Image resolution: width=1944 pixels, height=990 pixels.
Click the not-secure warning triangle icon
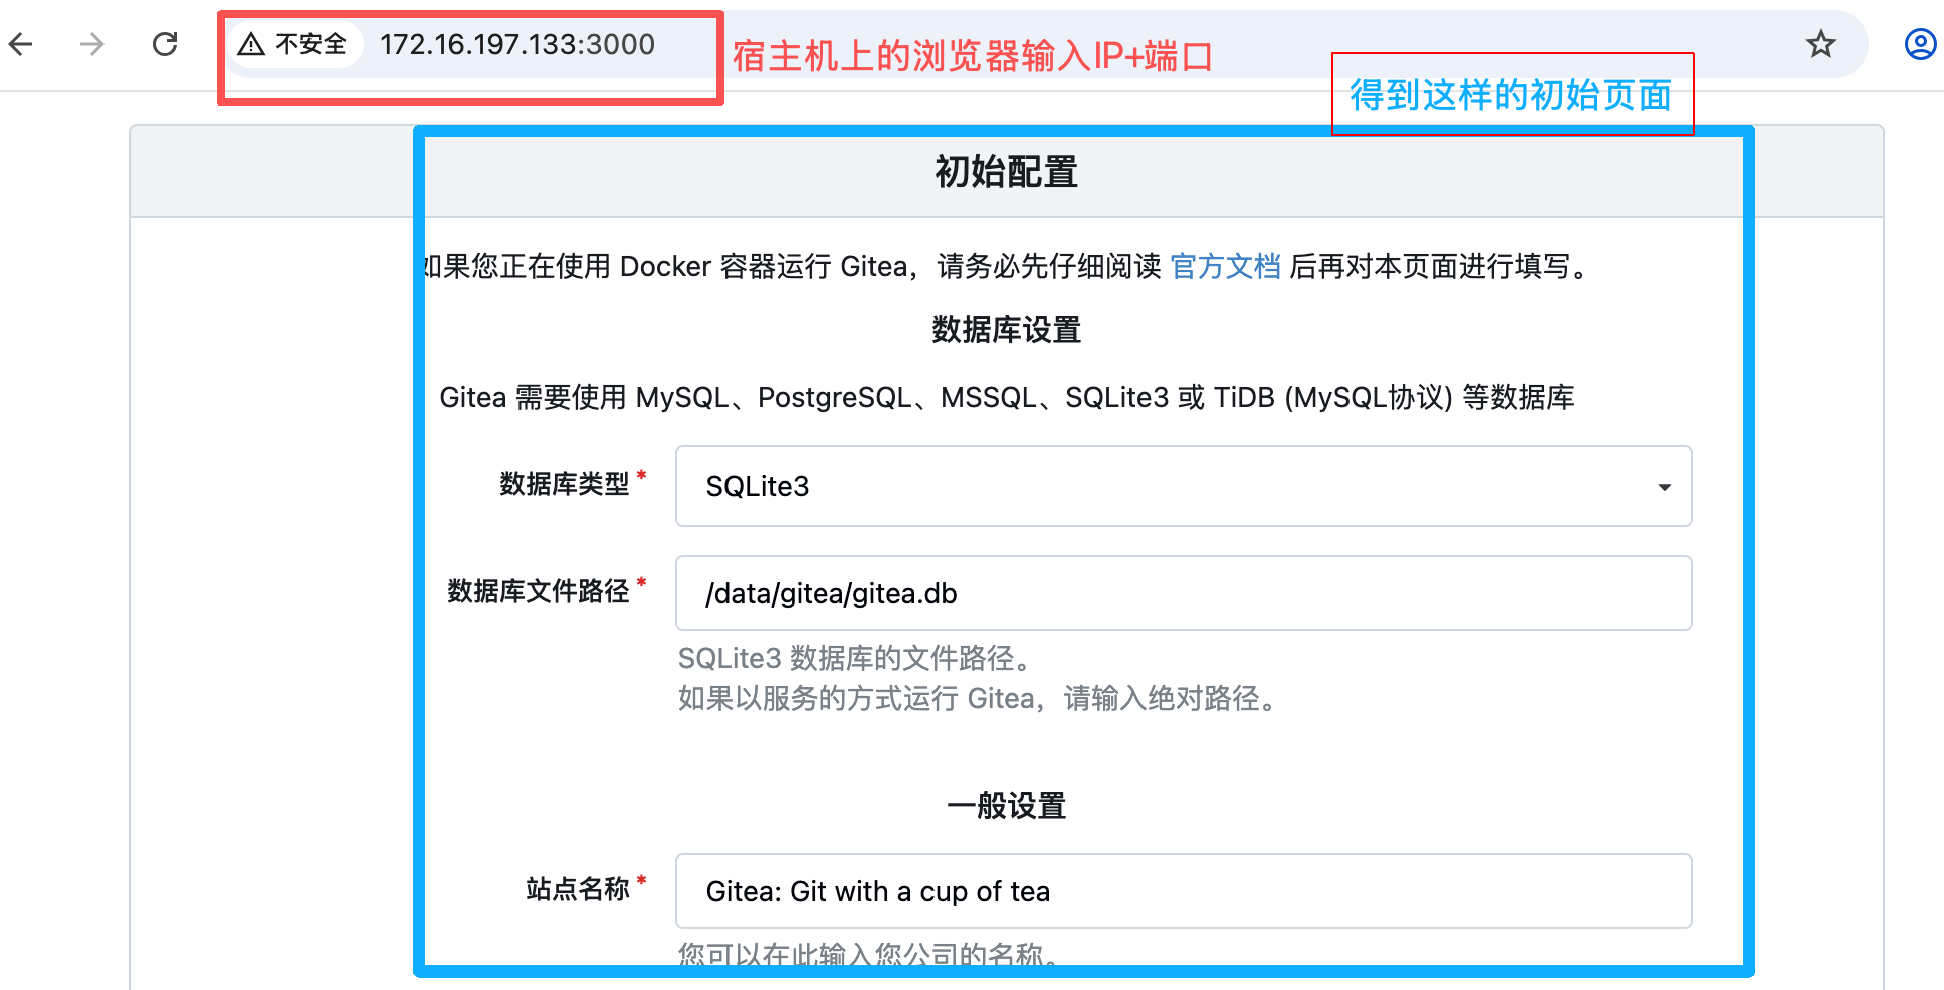point(251,44)
